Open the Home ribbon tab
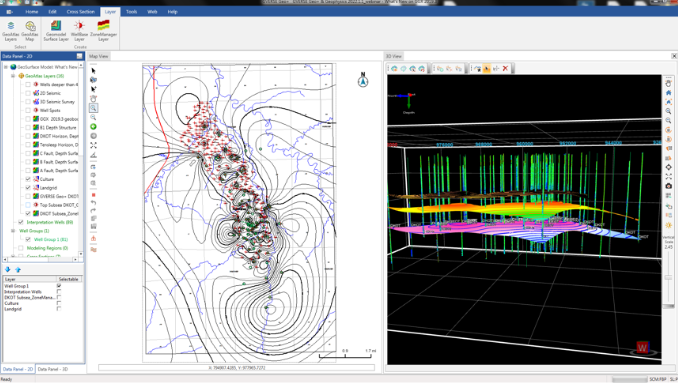Viewport: 678px width, 383px height. coord(32,12)
